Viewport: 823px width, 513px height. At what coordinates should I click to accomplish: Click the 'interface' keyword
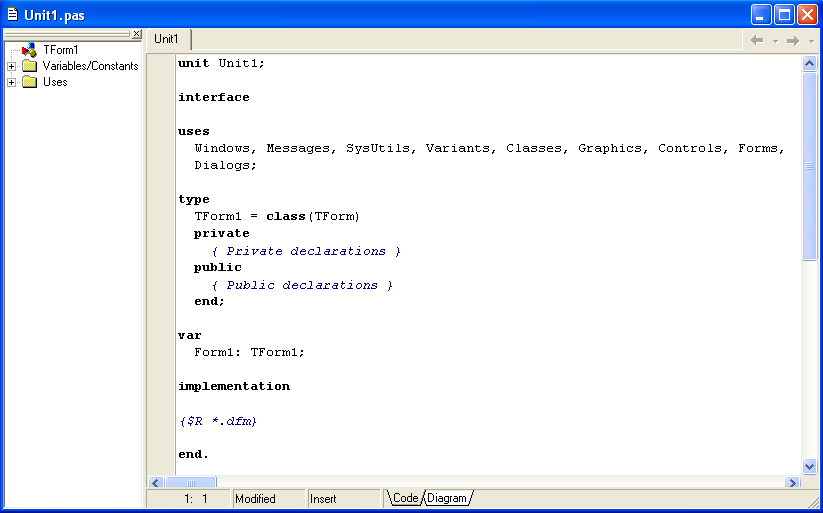(214, 98)
